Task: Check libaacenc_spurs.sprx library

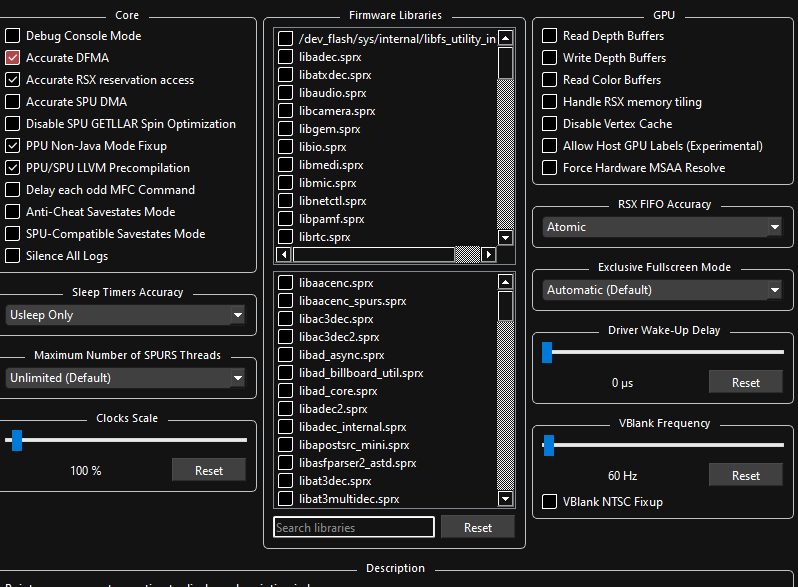Action: pyautogui.click(x=286, y=300)
